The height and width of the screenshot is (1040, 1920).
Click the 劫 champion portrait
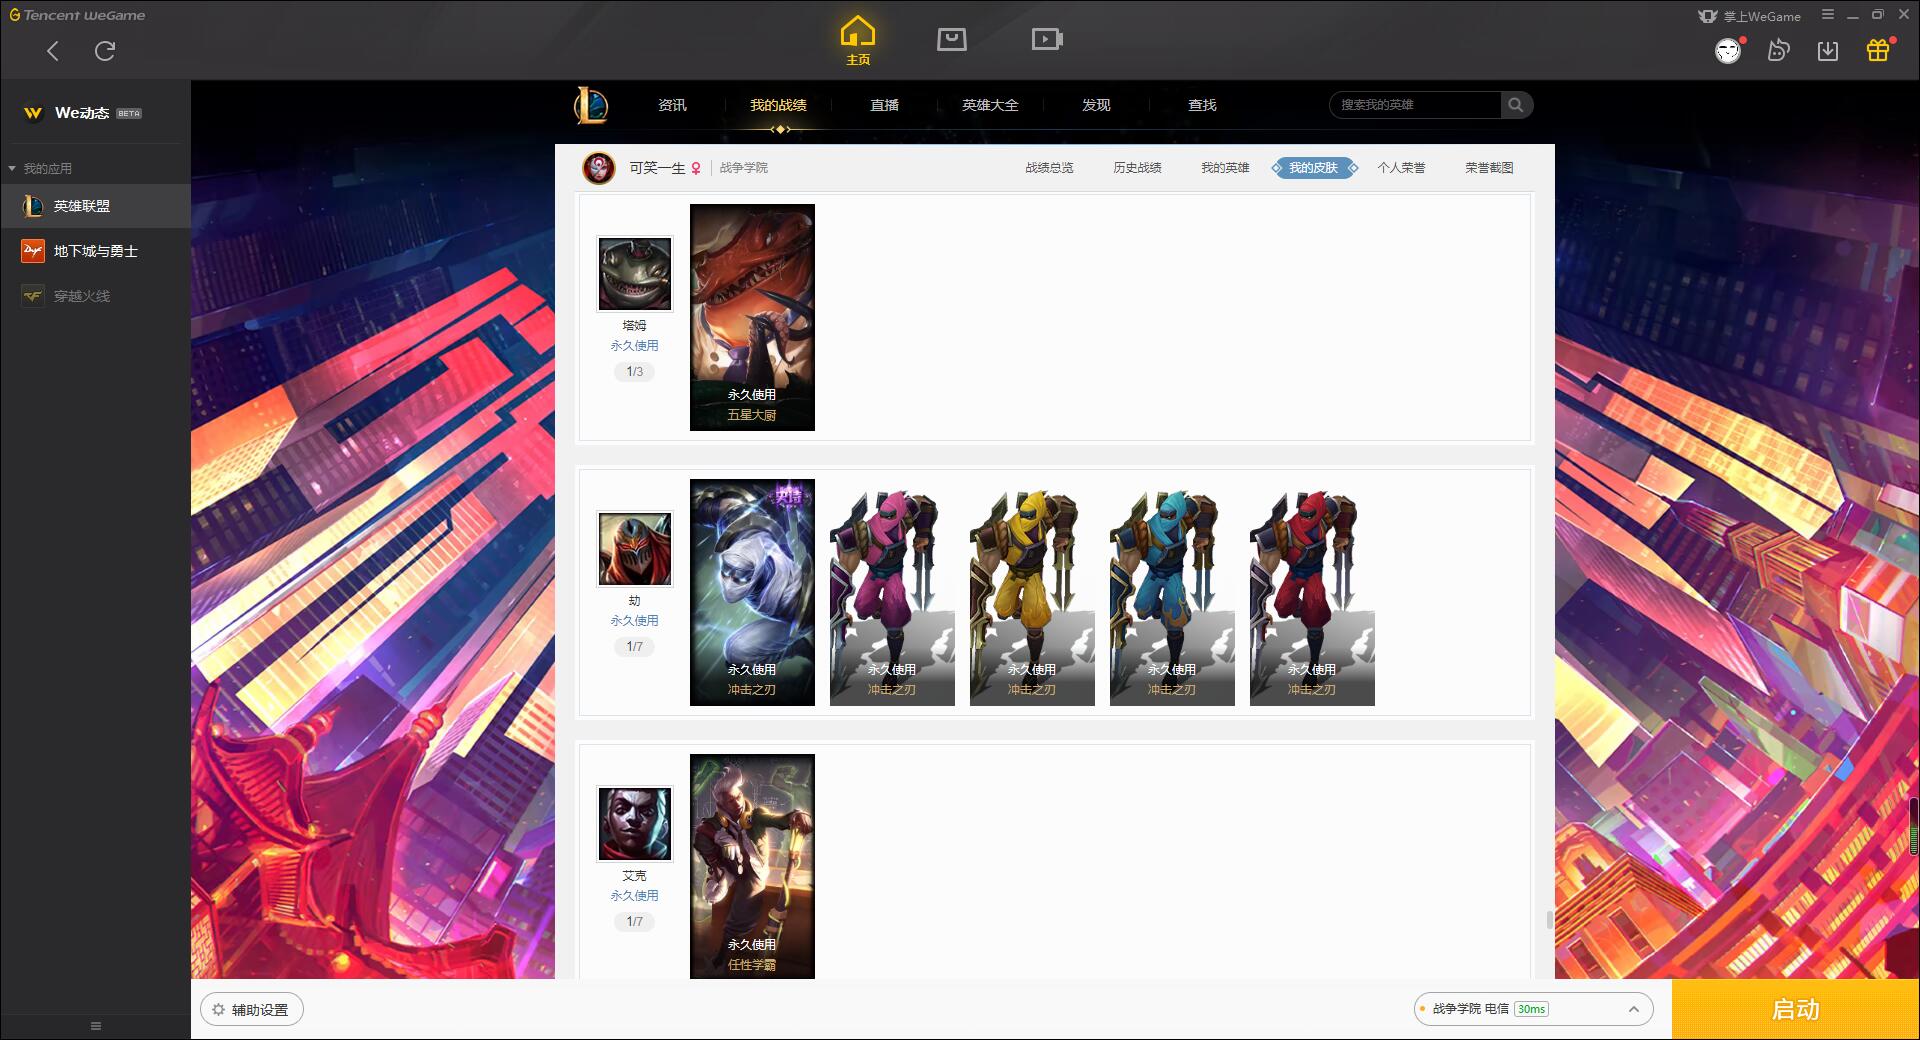[635, 549]
